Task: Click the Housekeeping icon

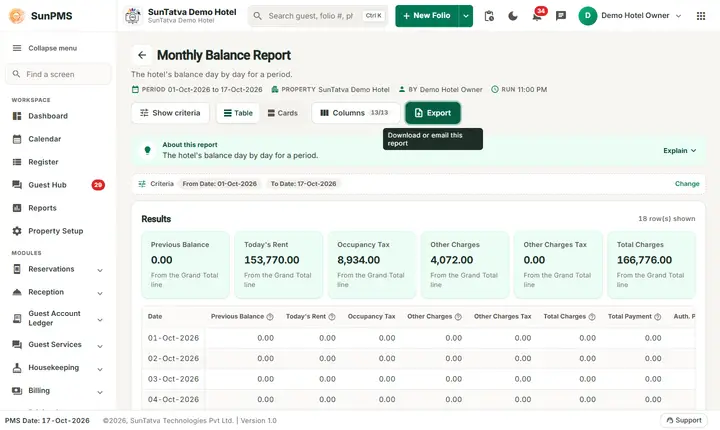Action: point(17,368)
